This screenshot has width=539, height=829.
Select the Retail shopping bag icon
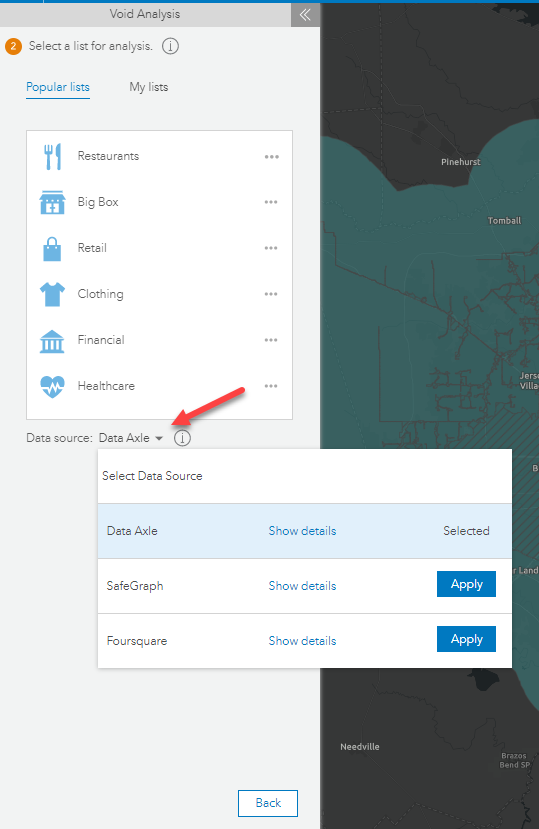click(52, 248)
